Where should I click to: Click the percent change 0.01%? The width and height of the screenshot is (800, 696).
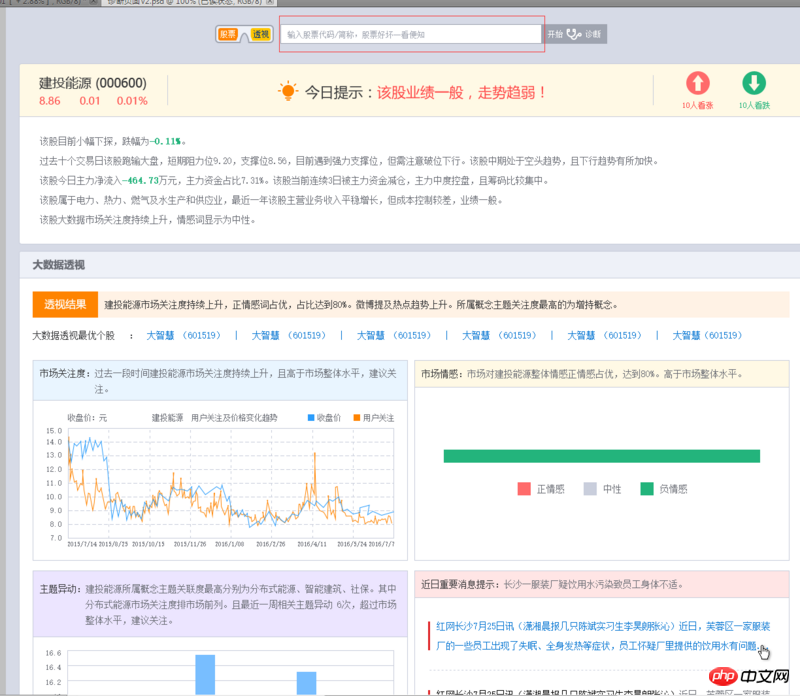click(132, 101)
